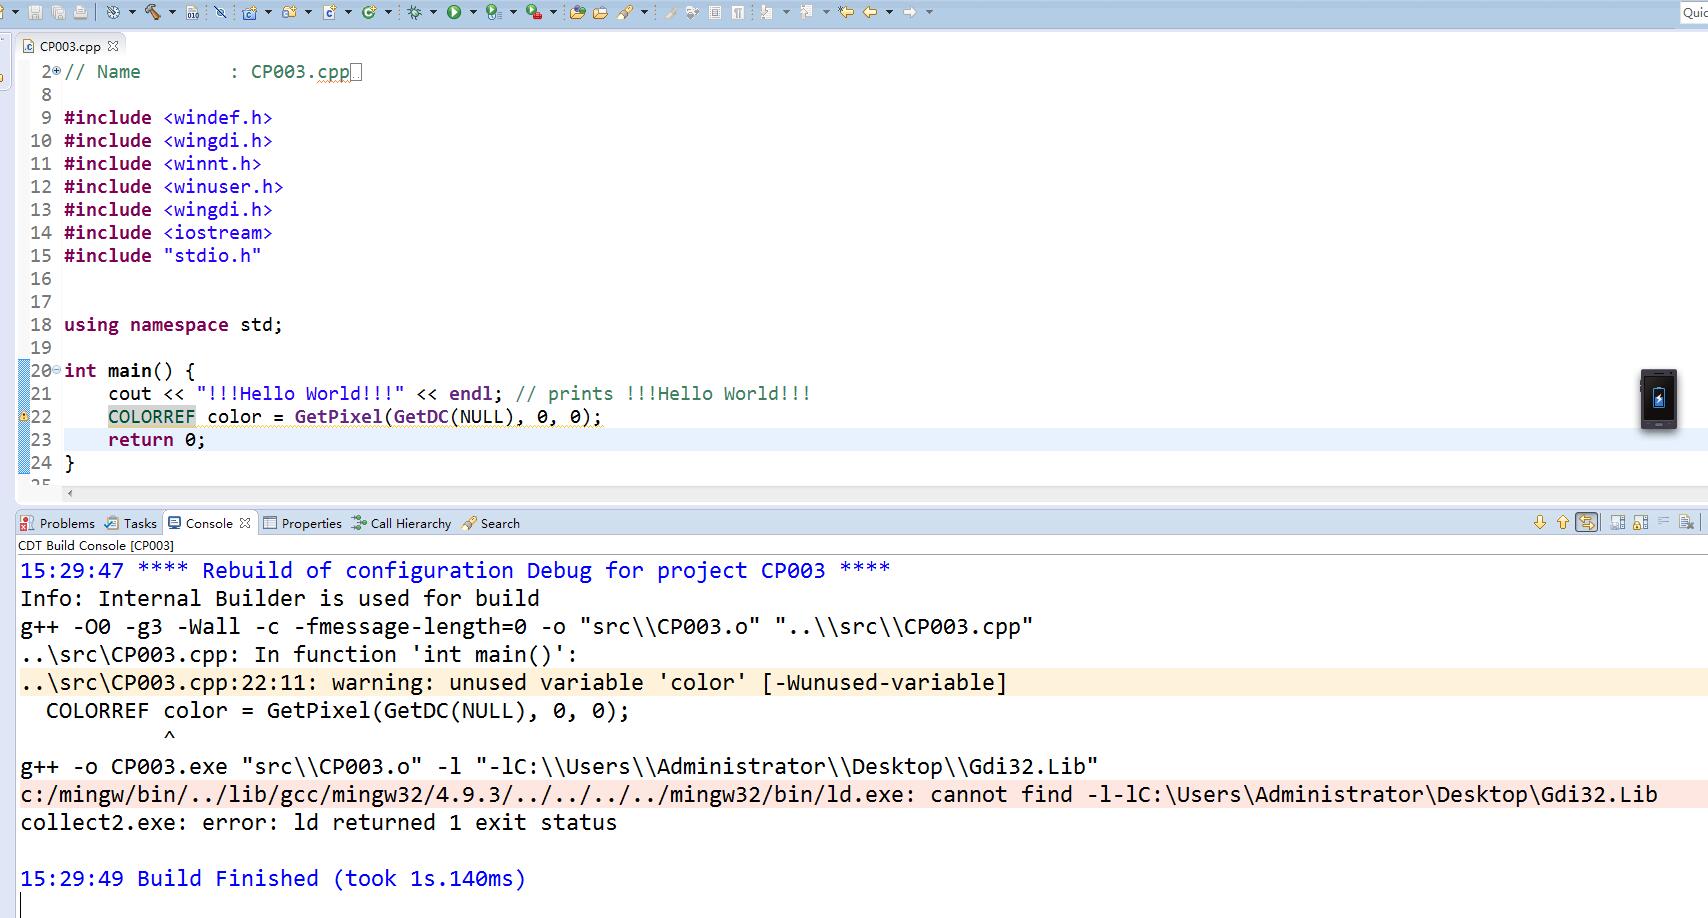Viewport: 1708px width, 918px height.
Task: Click the binary 010 toolbar icon
Action: (x=192, y=12)
